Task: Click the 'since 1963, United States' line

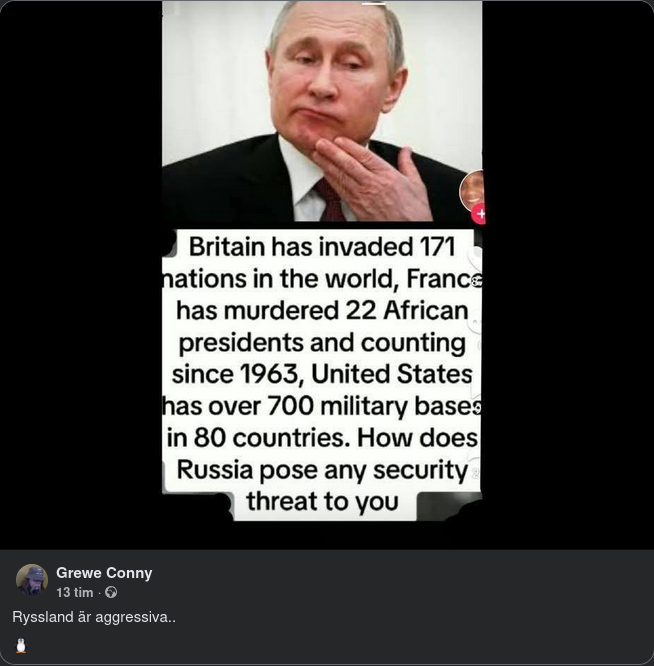Action: click(322, 374)
